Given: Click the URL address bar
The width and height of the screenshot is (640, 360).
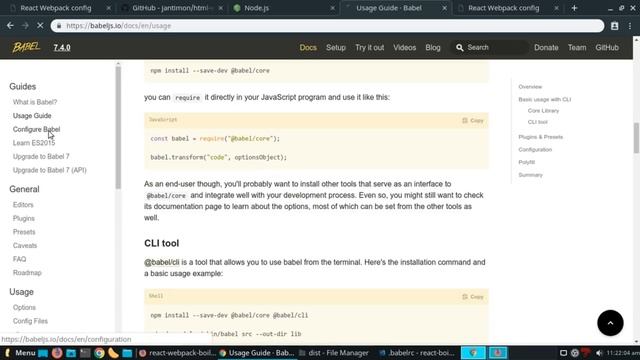Looking at the screenshot, I should pyautogui.click(x=327, y=26).
